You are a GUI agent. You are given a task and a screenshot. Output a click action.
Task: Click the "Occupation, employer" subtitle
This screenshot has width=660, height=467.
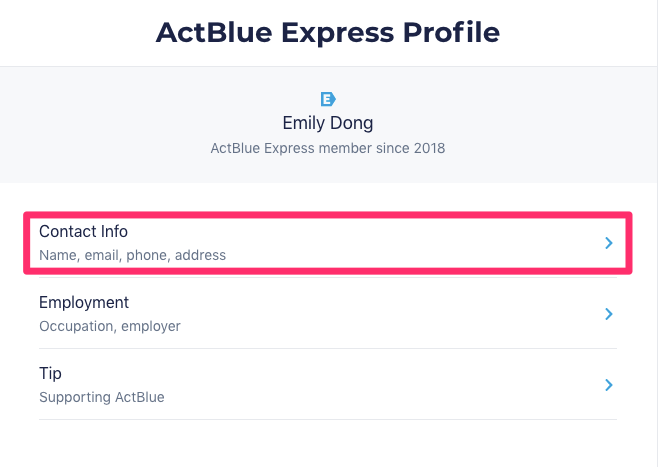110,326
